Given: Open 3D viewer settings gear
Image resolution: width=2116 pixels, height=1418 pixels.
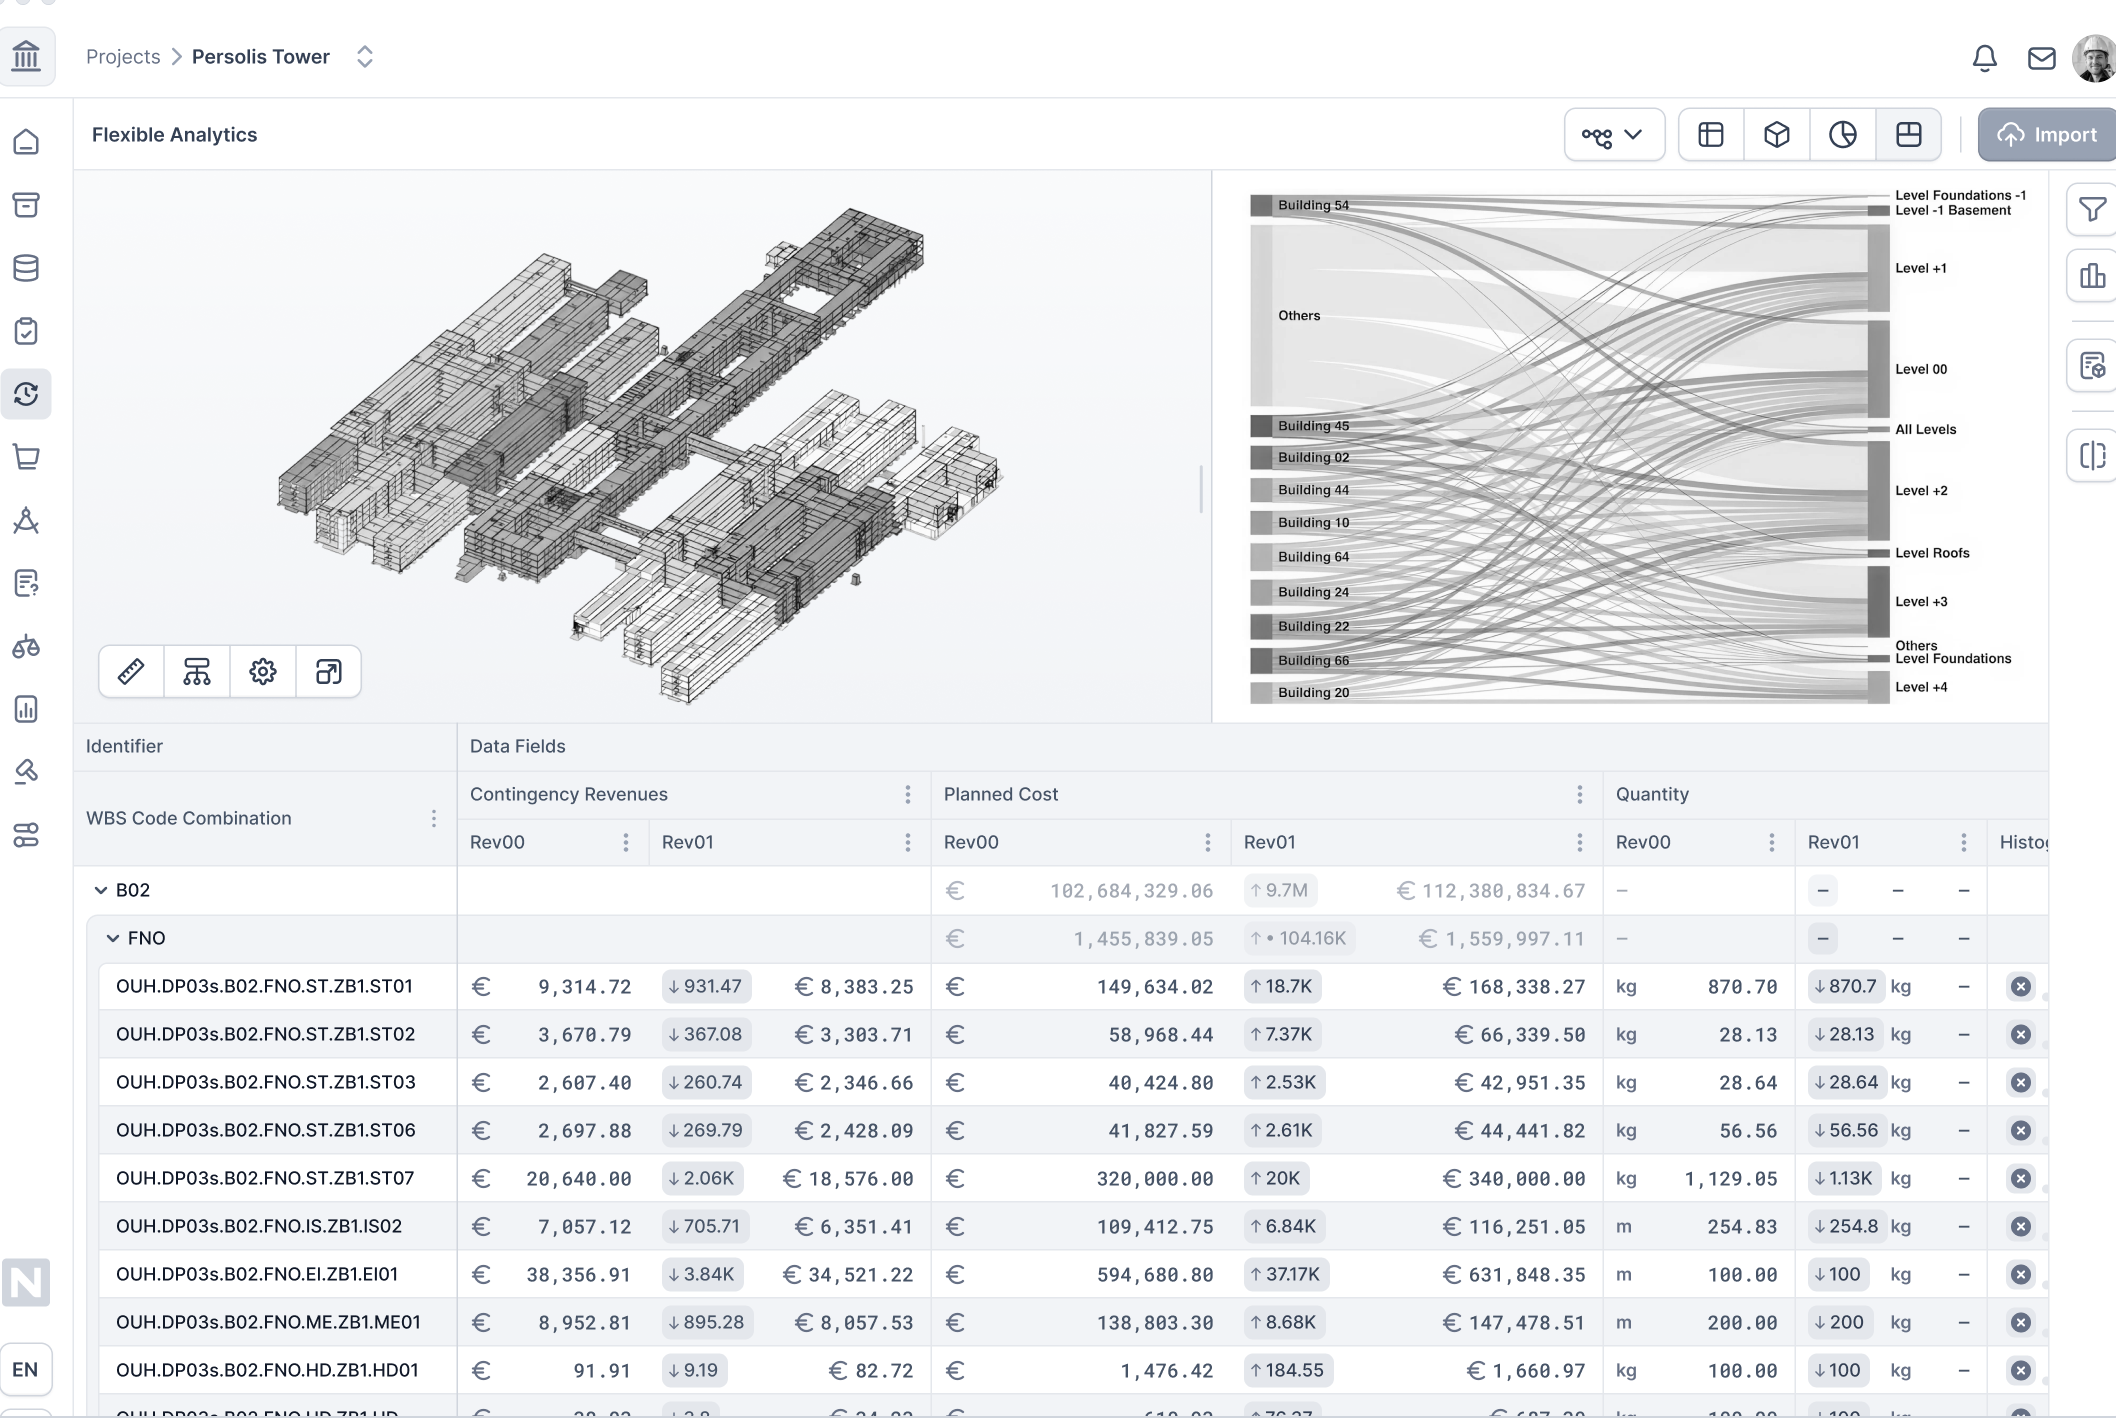Looking at the screenshot, I should 263,671.
